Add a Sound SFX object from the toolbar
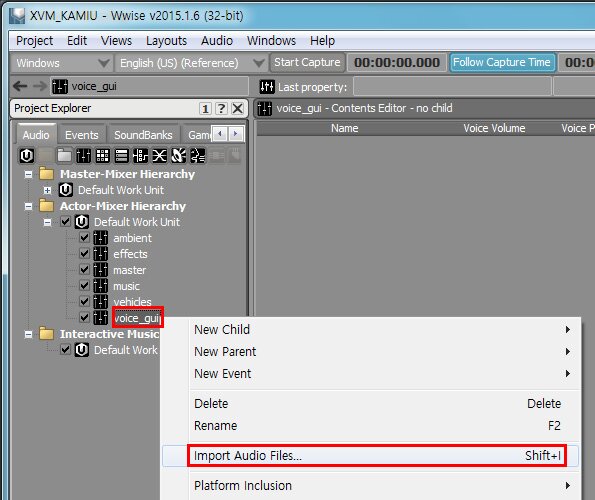Screen dimensions: 595x500 coord(178,156)
